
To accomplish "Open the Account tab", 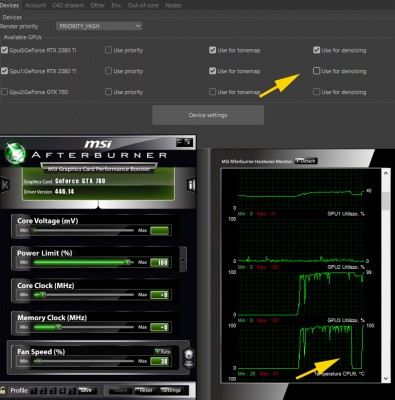I will 35,5.
